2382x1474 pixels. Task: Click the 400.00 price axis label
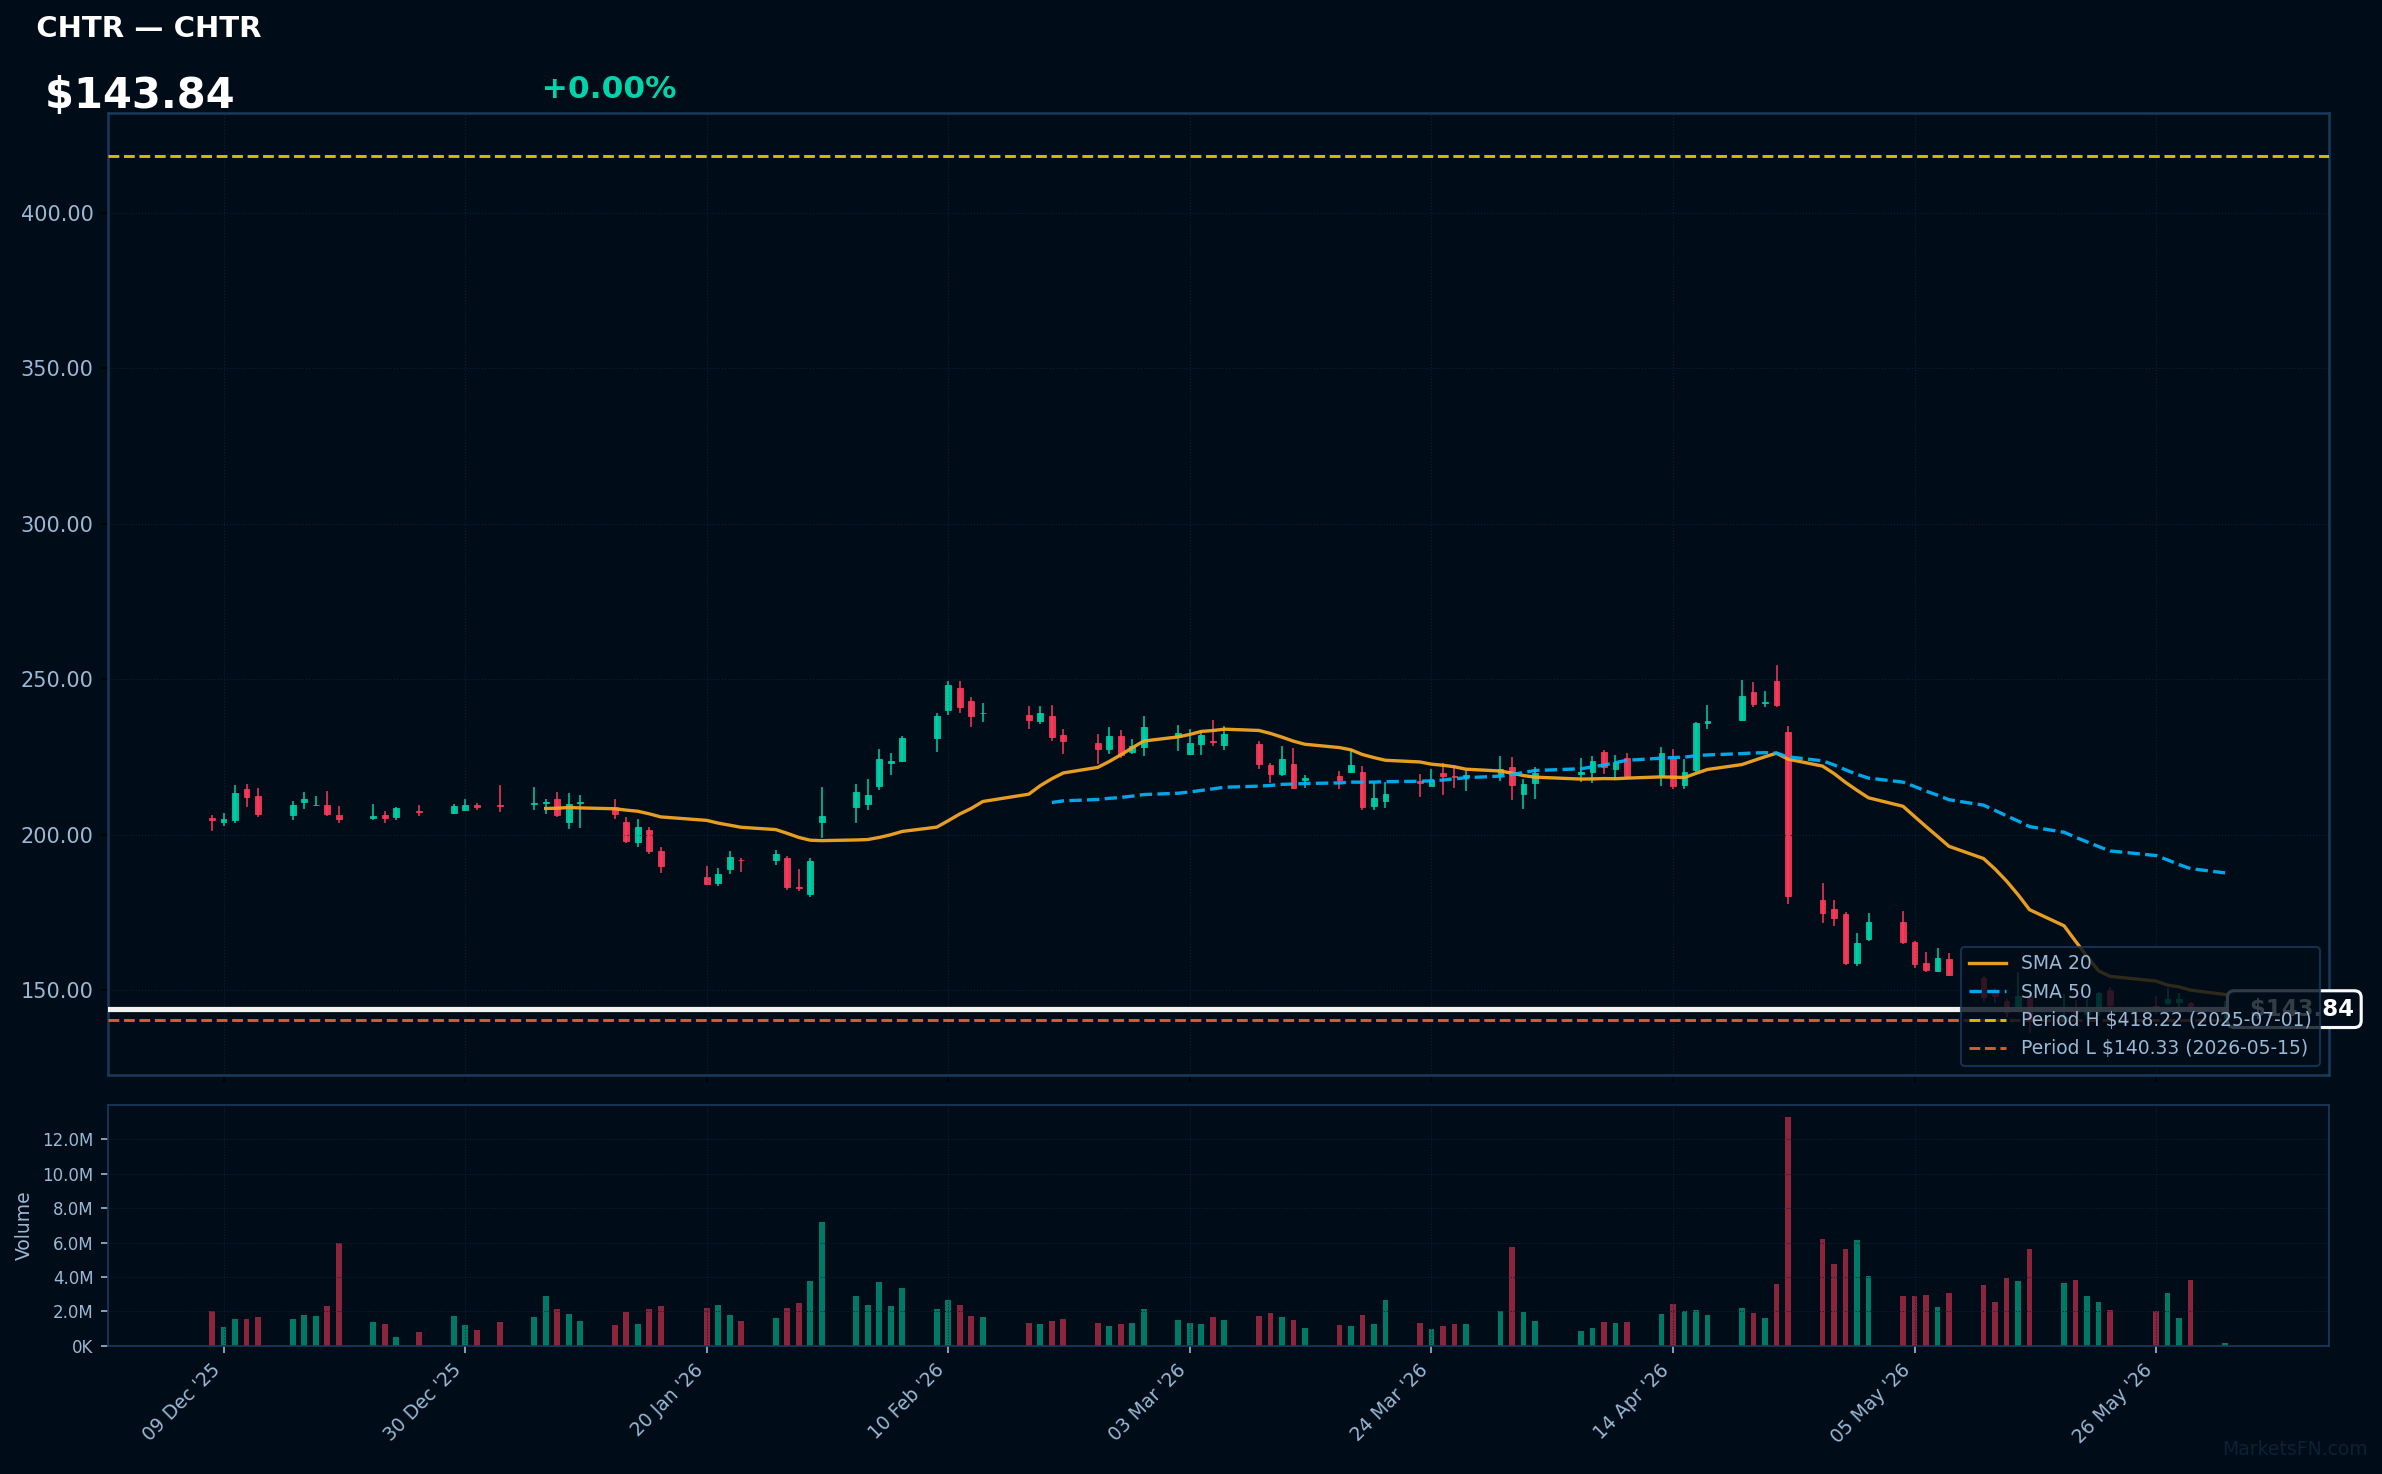pyautogui.click(x=57, y=213)
